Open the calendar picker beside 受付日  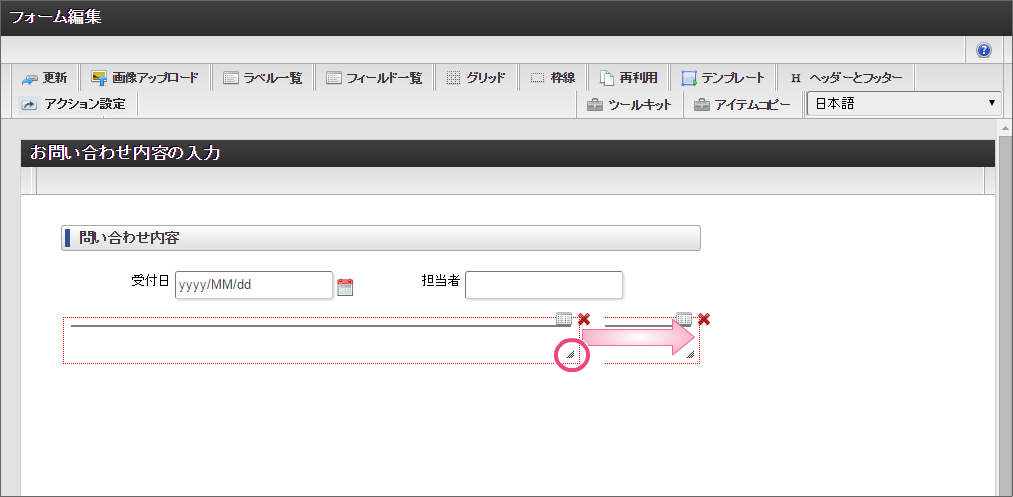pos(346,287)
